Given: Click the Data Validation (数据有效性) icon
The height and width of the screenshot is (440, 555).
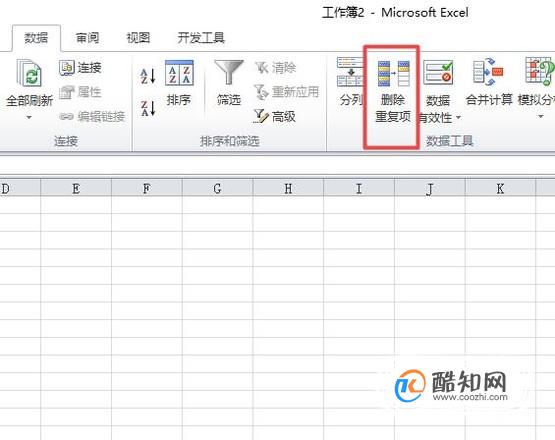Looking at the screenshot, I should [438, 73].
